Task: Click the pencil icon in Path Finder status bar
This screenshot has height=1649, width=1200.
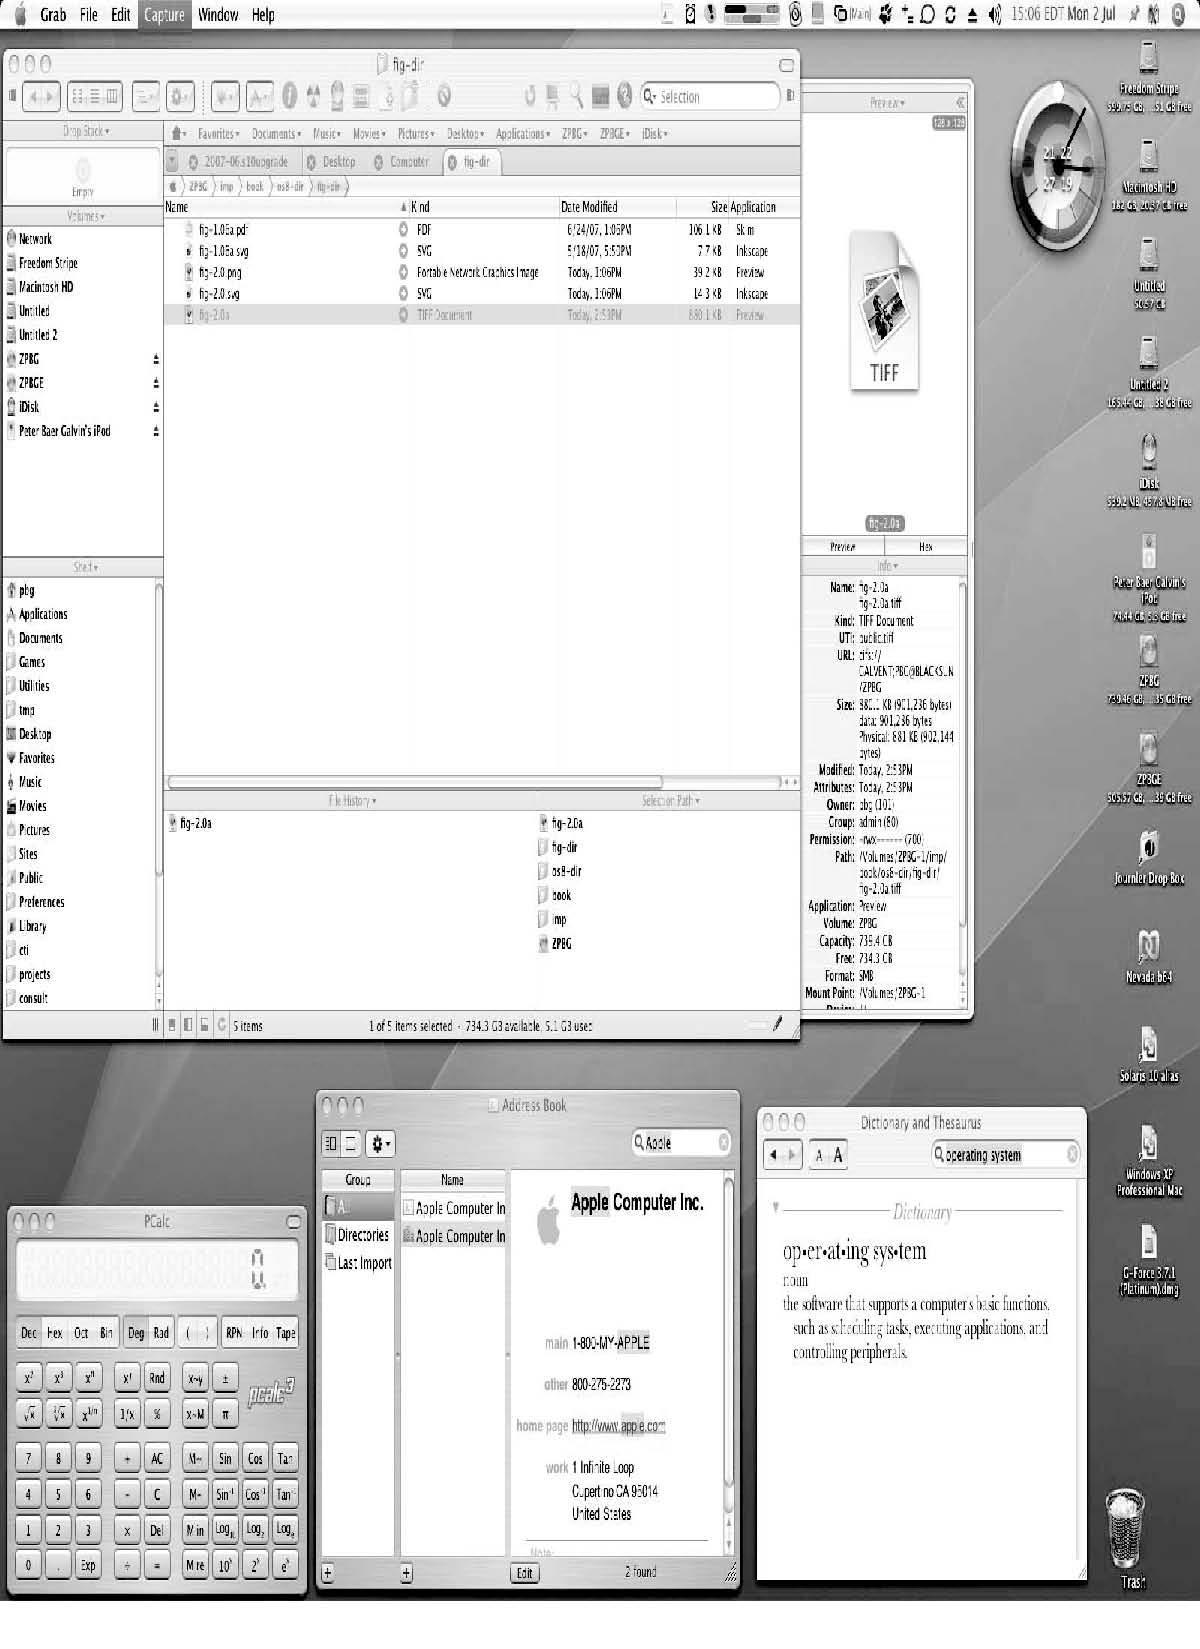Action: tap(777, 1025)
